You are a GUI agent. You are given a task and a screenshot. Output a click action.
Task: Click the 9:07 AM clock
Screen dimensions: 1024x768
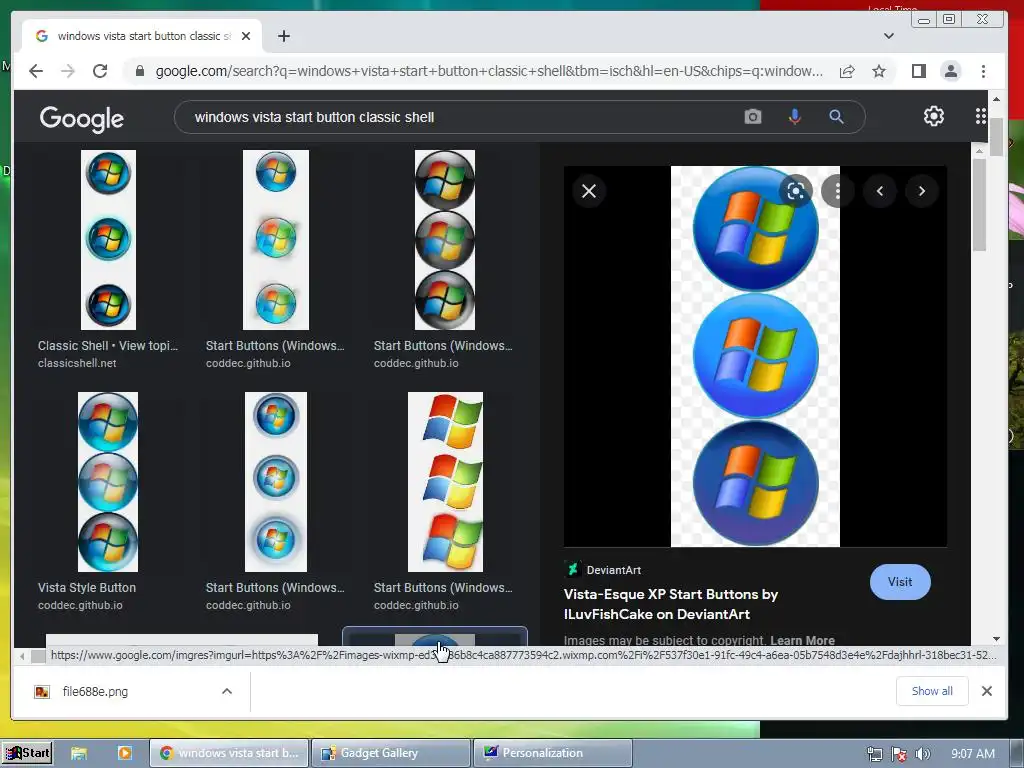click(972, 754)
